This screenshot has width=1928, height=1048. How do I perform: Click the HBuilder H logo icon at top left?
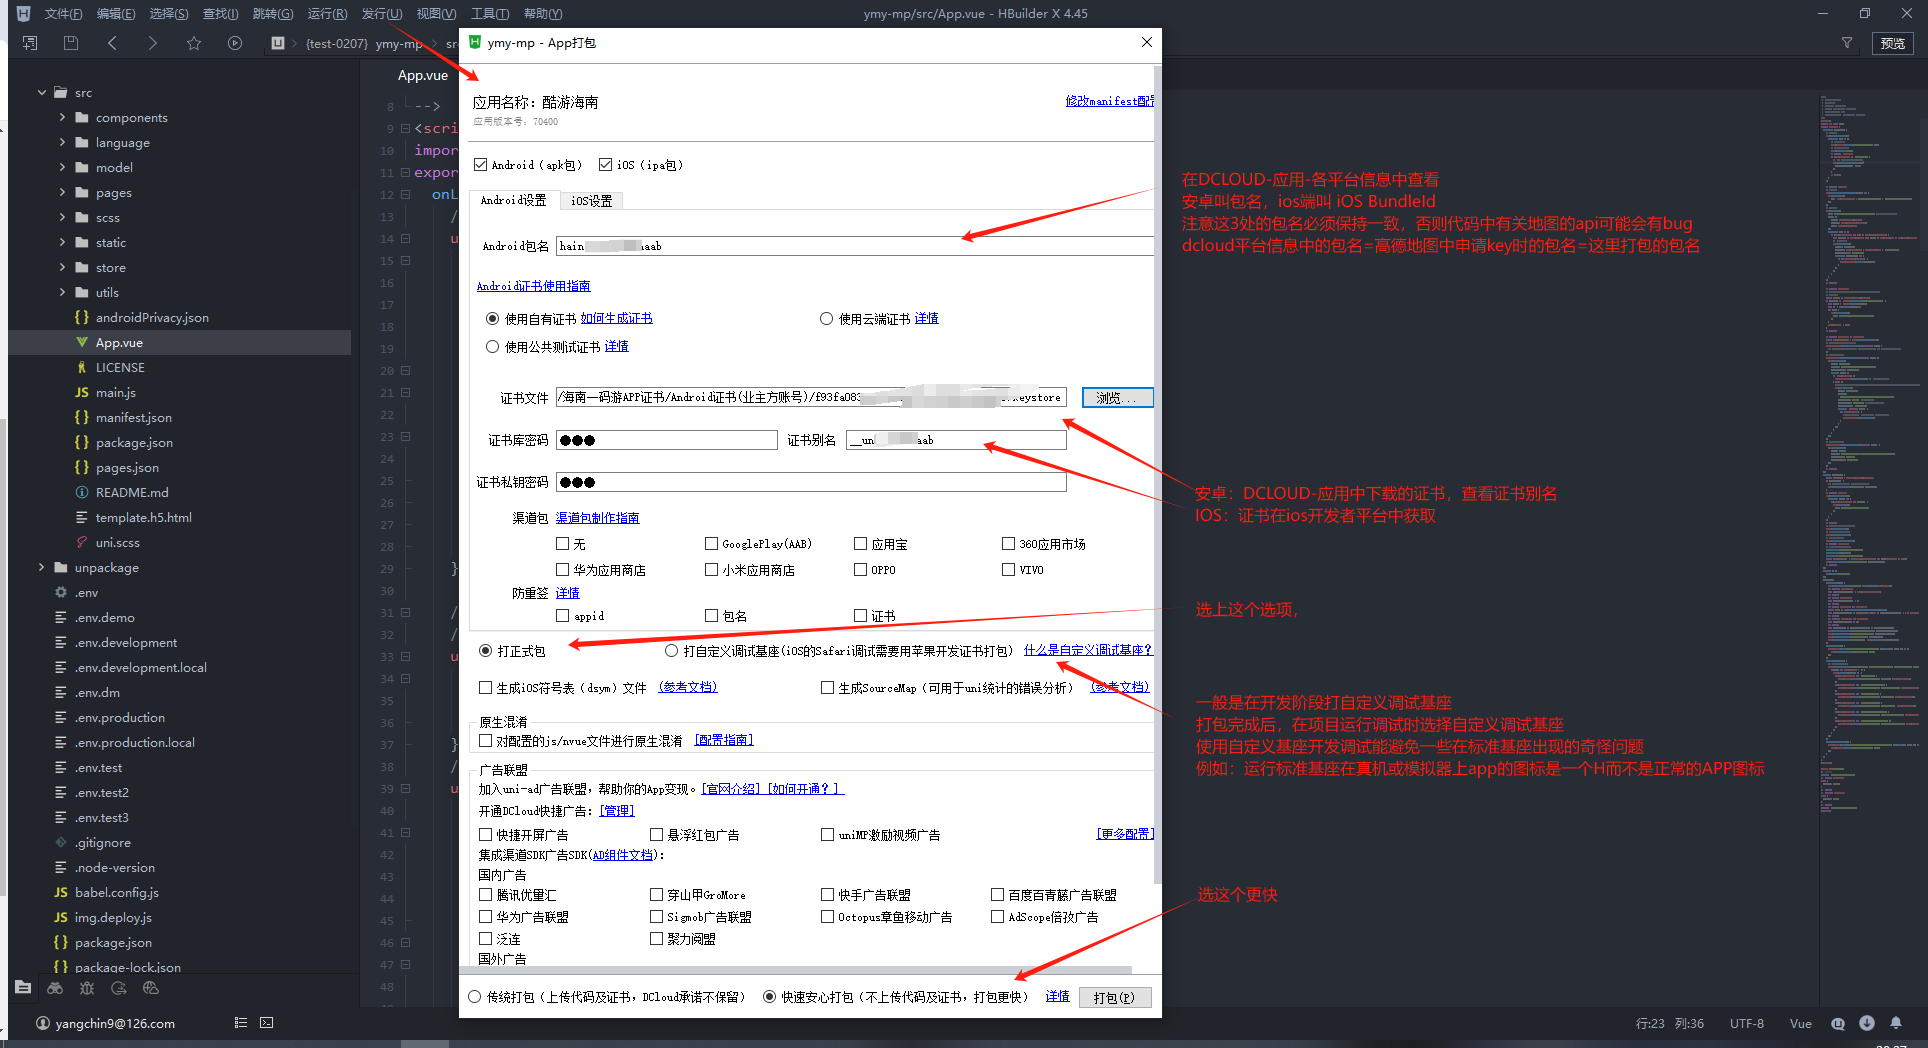(23, 14)
